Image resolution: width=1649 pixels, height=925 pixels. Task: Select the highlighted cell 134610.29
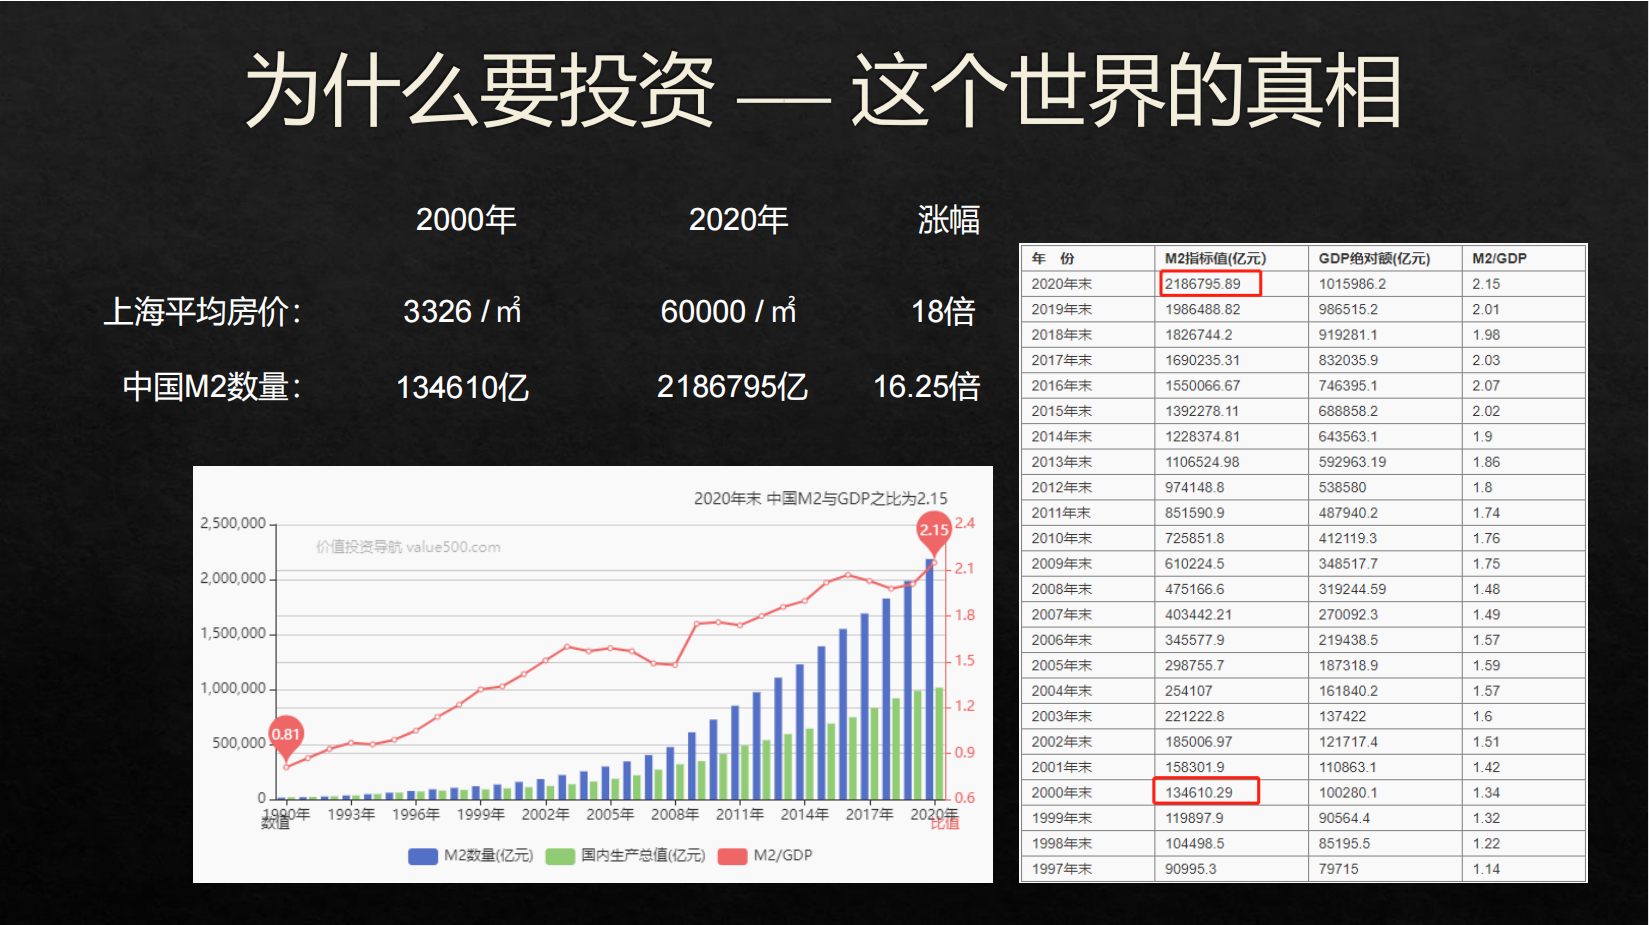click(x=1207, y=792)
